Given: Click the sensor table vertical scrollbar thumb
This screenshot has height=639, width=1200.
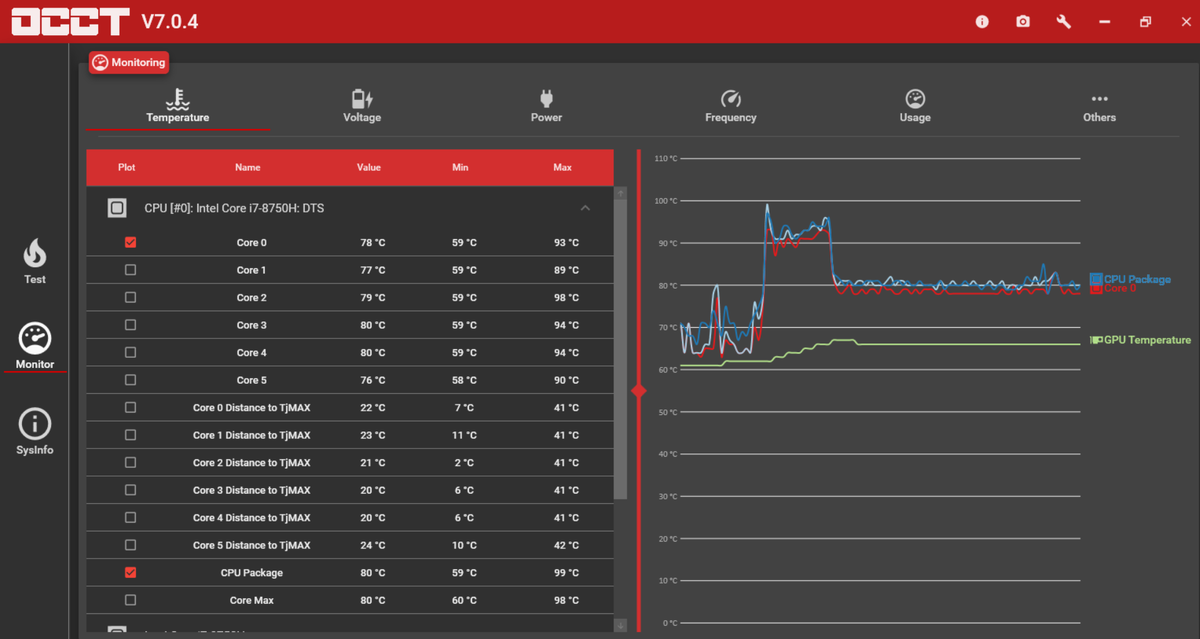Looking at the screenshot, I should tap(620, 350).
